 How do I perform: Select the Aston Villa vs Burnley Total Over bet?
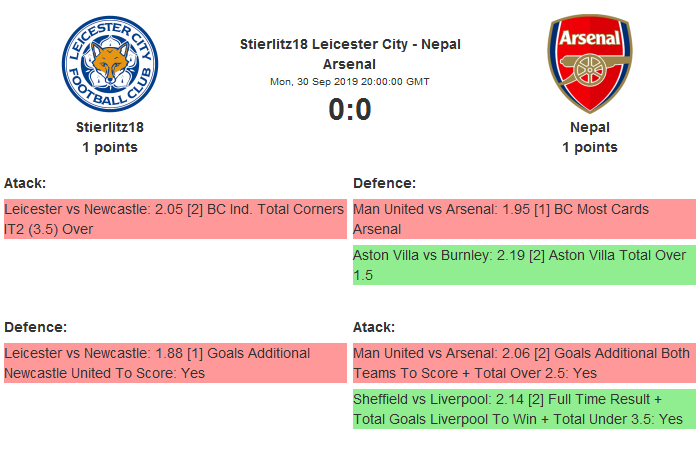pyautogui.click(x=523, y=265)
